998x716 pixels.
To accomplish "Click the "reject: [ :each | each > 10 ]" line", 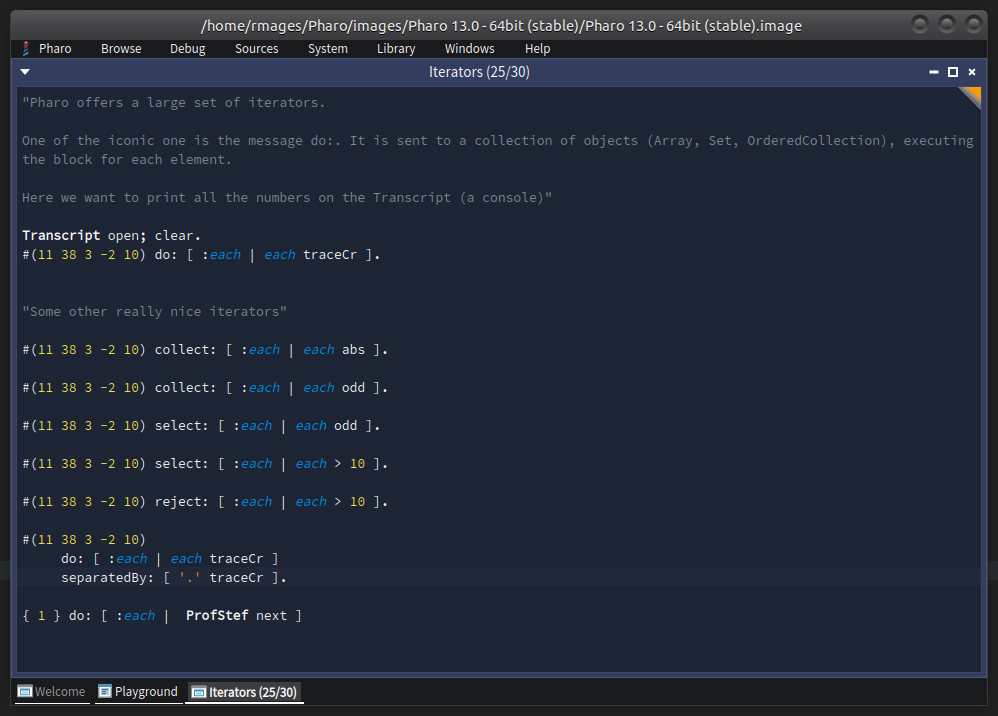I will (205, 502).
